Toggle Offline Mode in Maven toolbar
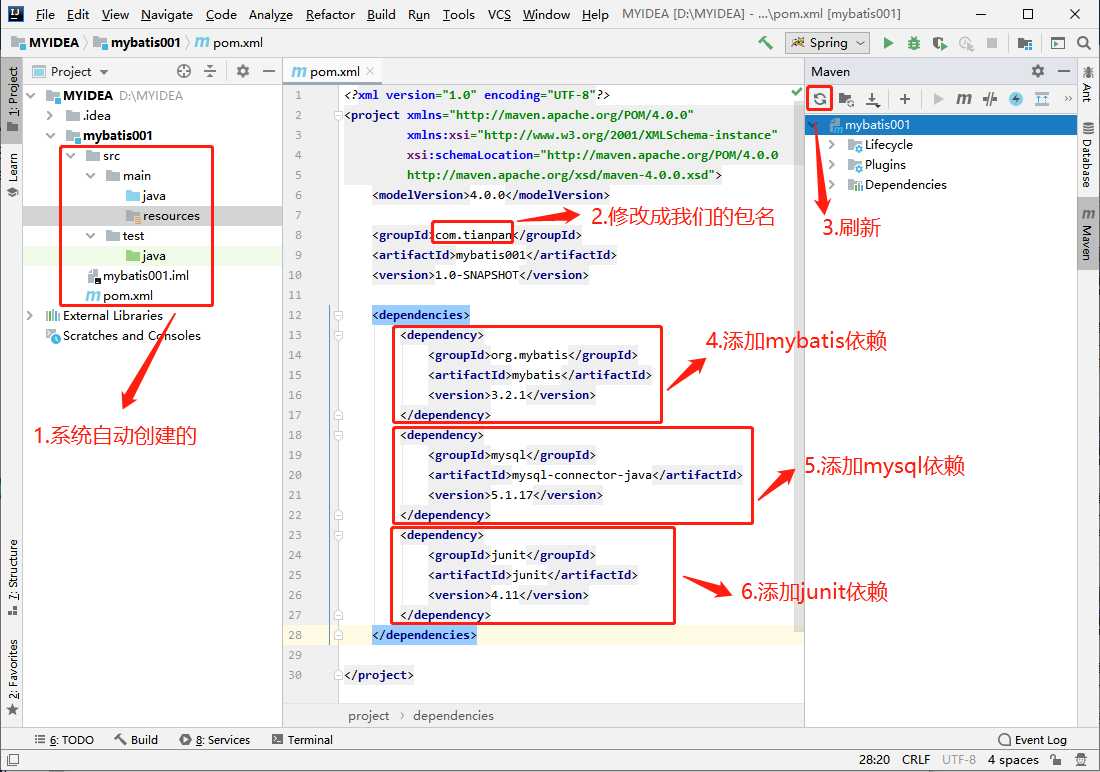1100x772 pixels. [990, 99]
